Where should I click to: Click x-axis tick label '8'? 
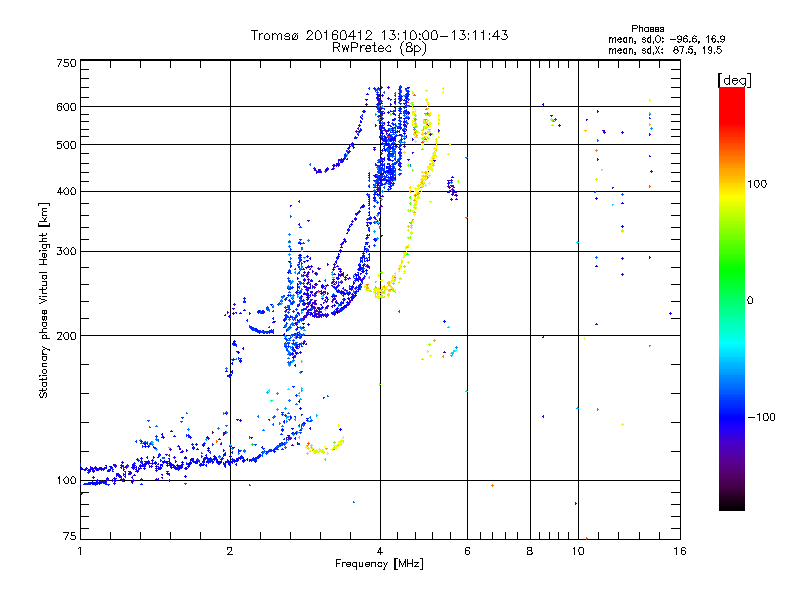click(x=530, y=551)
